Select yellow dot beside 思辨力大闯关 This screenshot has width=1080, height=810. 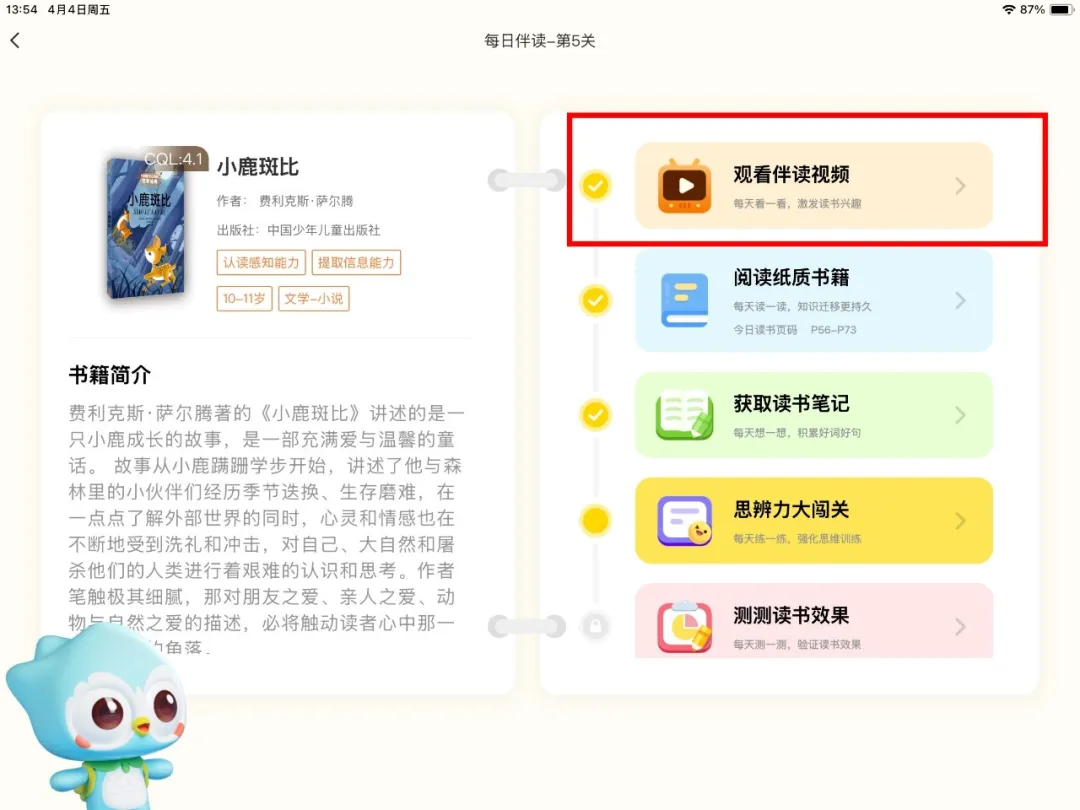tap(596, 521)
